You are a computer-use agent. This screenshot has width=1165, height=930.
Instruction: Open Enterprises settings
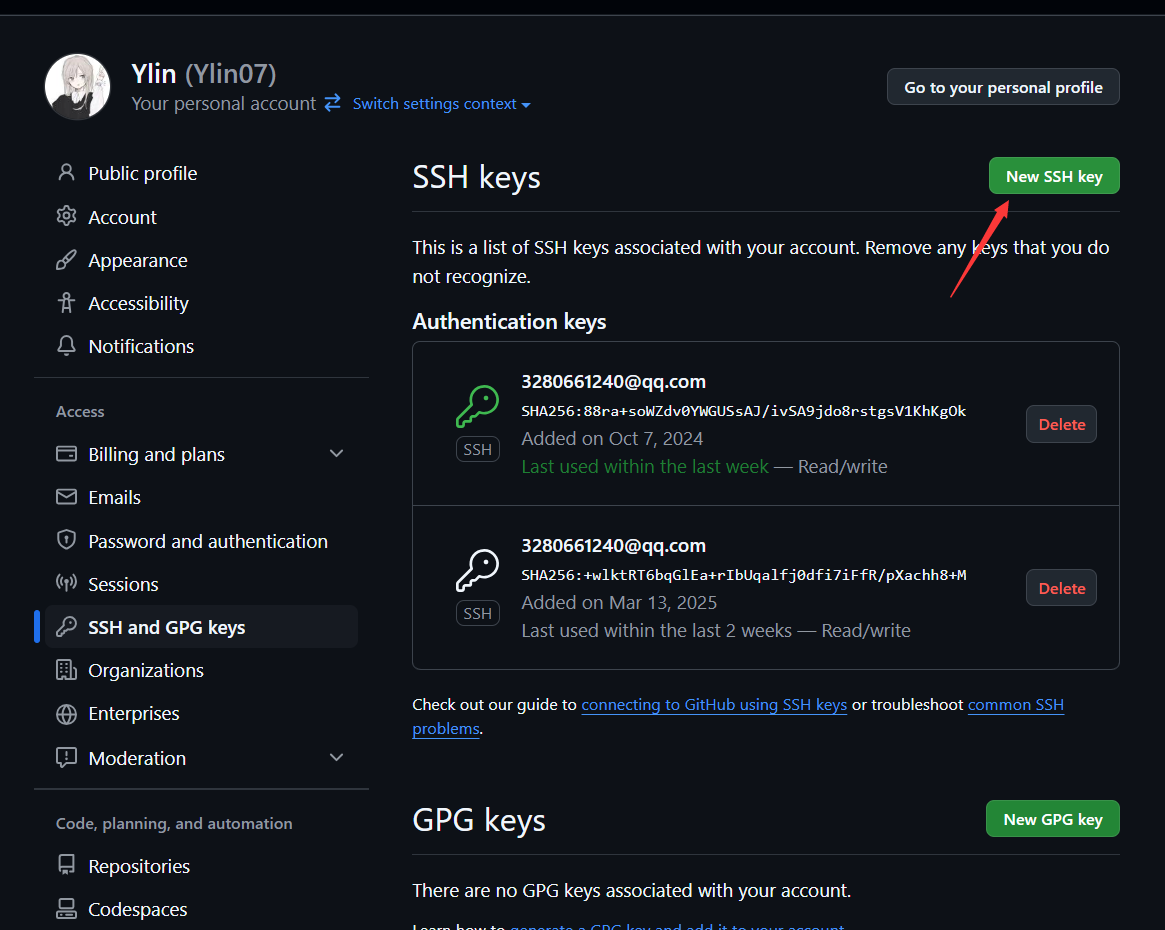point(134,714)
